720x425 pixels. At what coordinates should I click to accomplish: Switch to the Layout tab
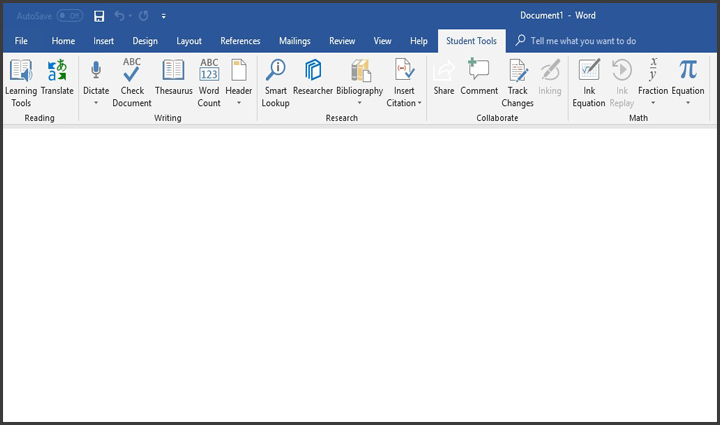click(x=189, y=41)
